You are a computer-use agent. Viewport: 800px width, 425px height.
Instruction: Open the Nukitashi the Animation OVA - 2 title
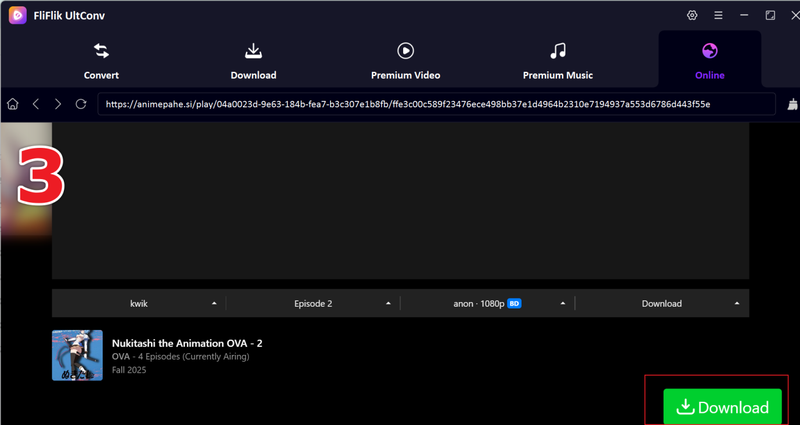click(187, 343)
